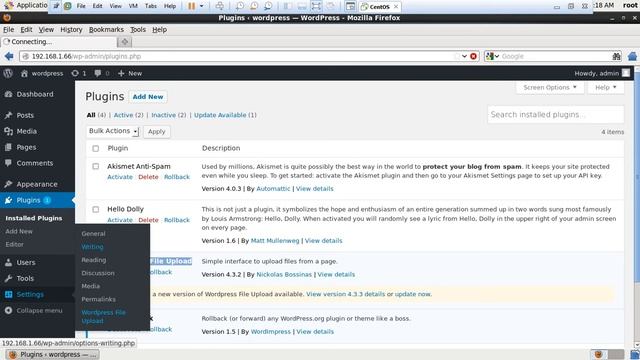
Task: Stop page loading with red X button
Action: [473, 56]
